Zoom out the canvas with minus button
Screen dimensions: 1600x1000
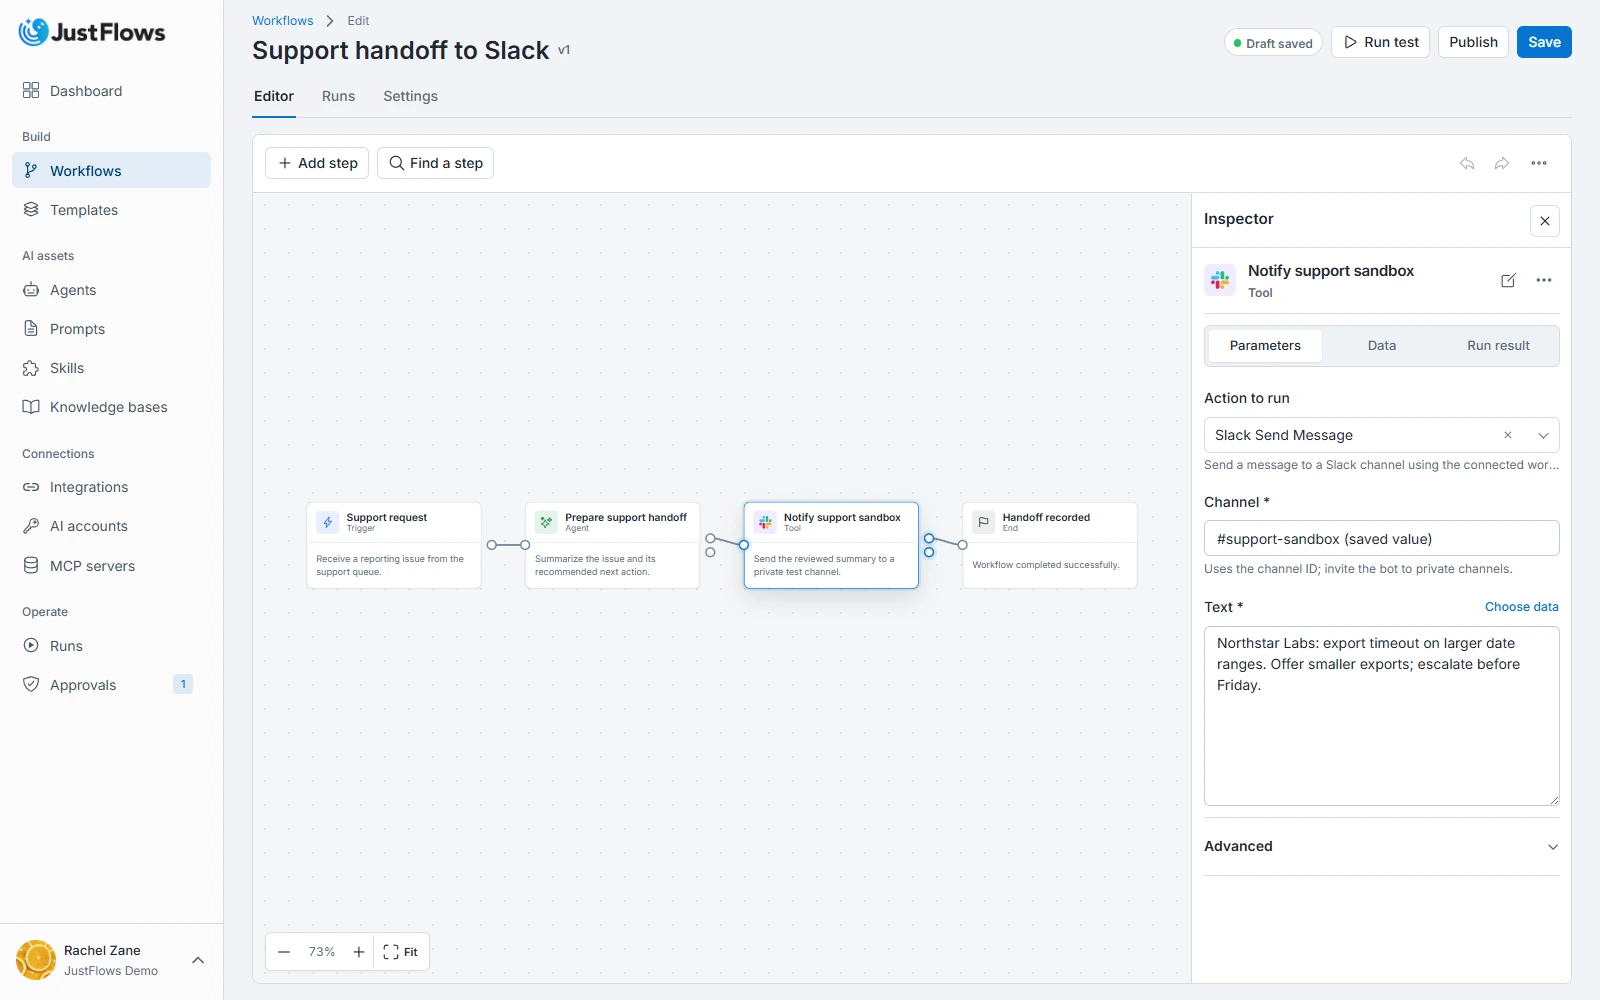click(284, 952)
